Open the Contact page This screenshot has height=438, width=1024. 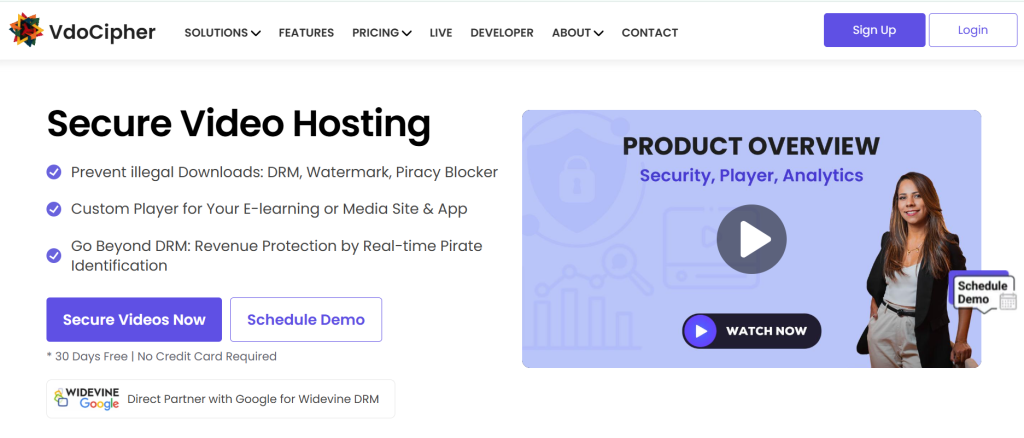tap(650, 33)
